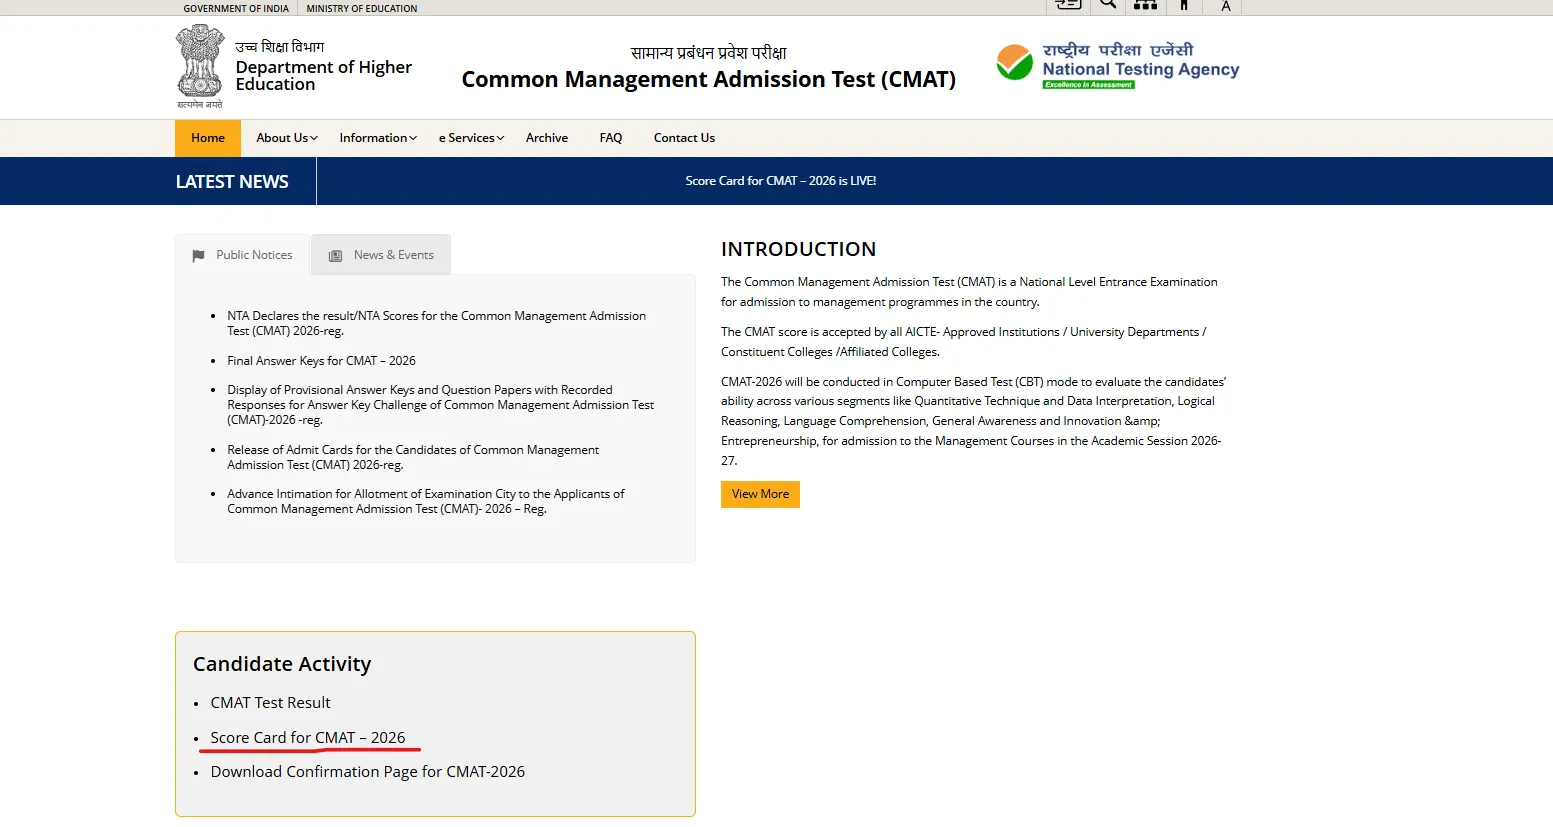Open the Contact Us menu item
The width and height of the screenshot is (1553, 827).
[x=684, y=138]
